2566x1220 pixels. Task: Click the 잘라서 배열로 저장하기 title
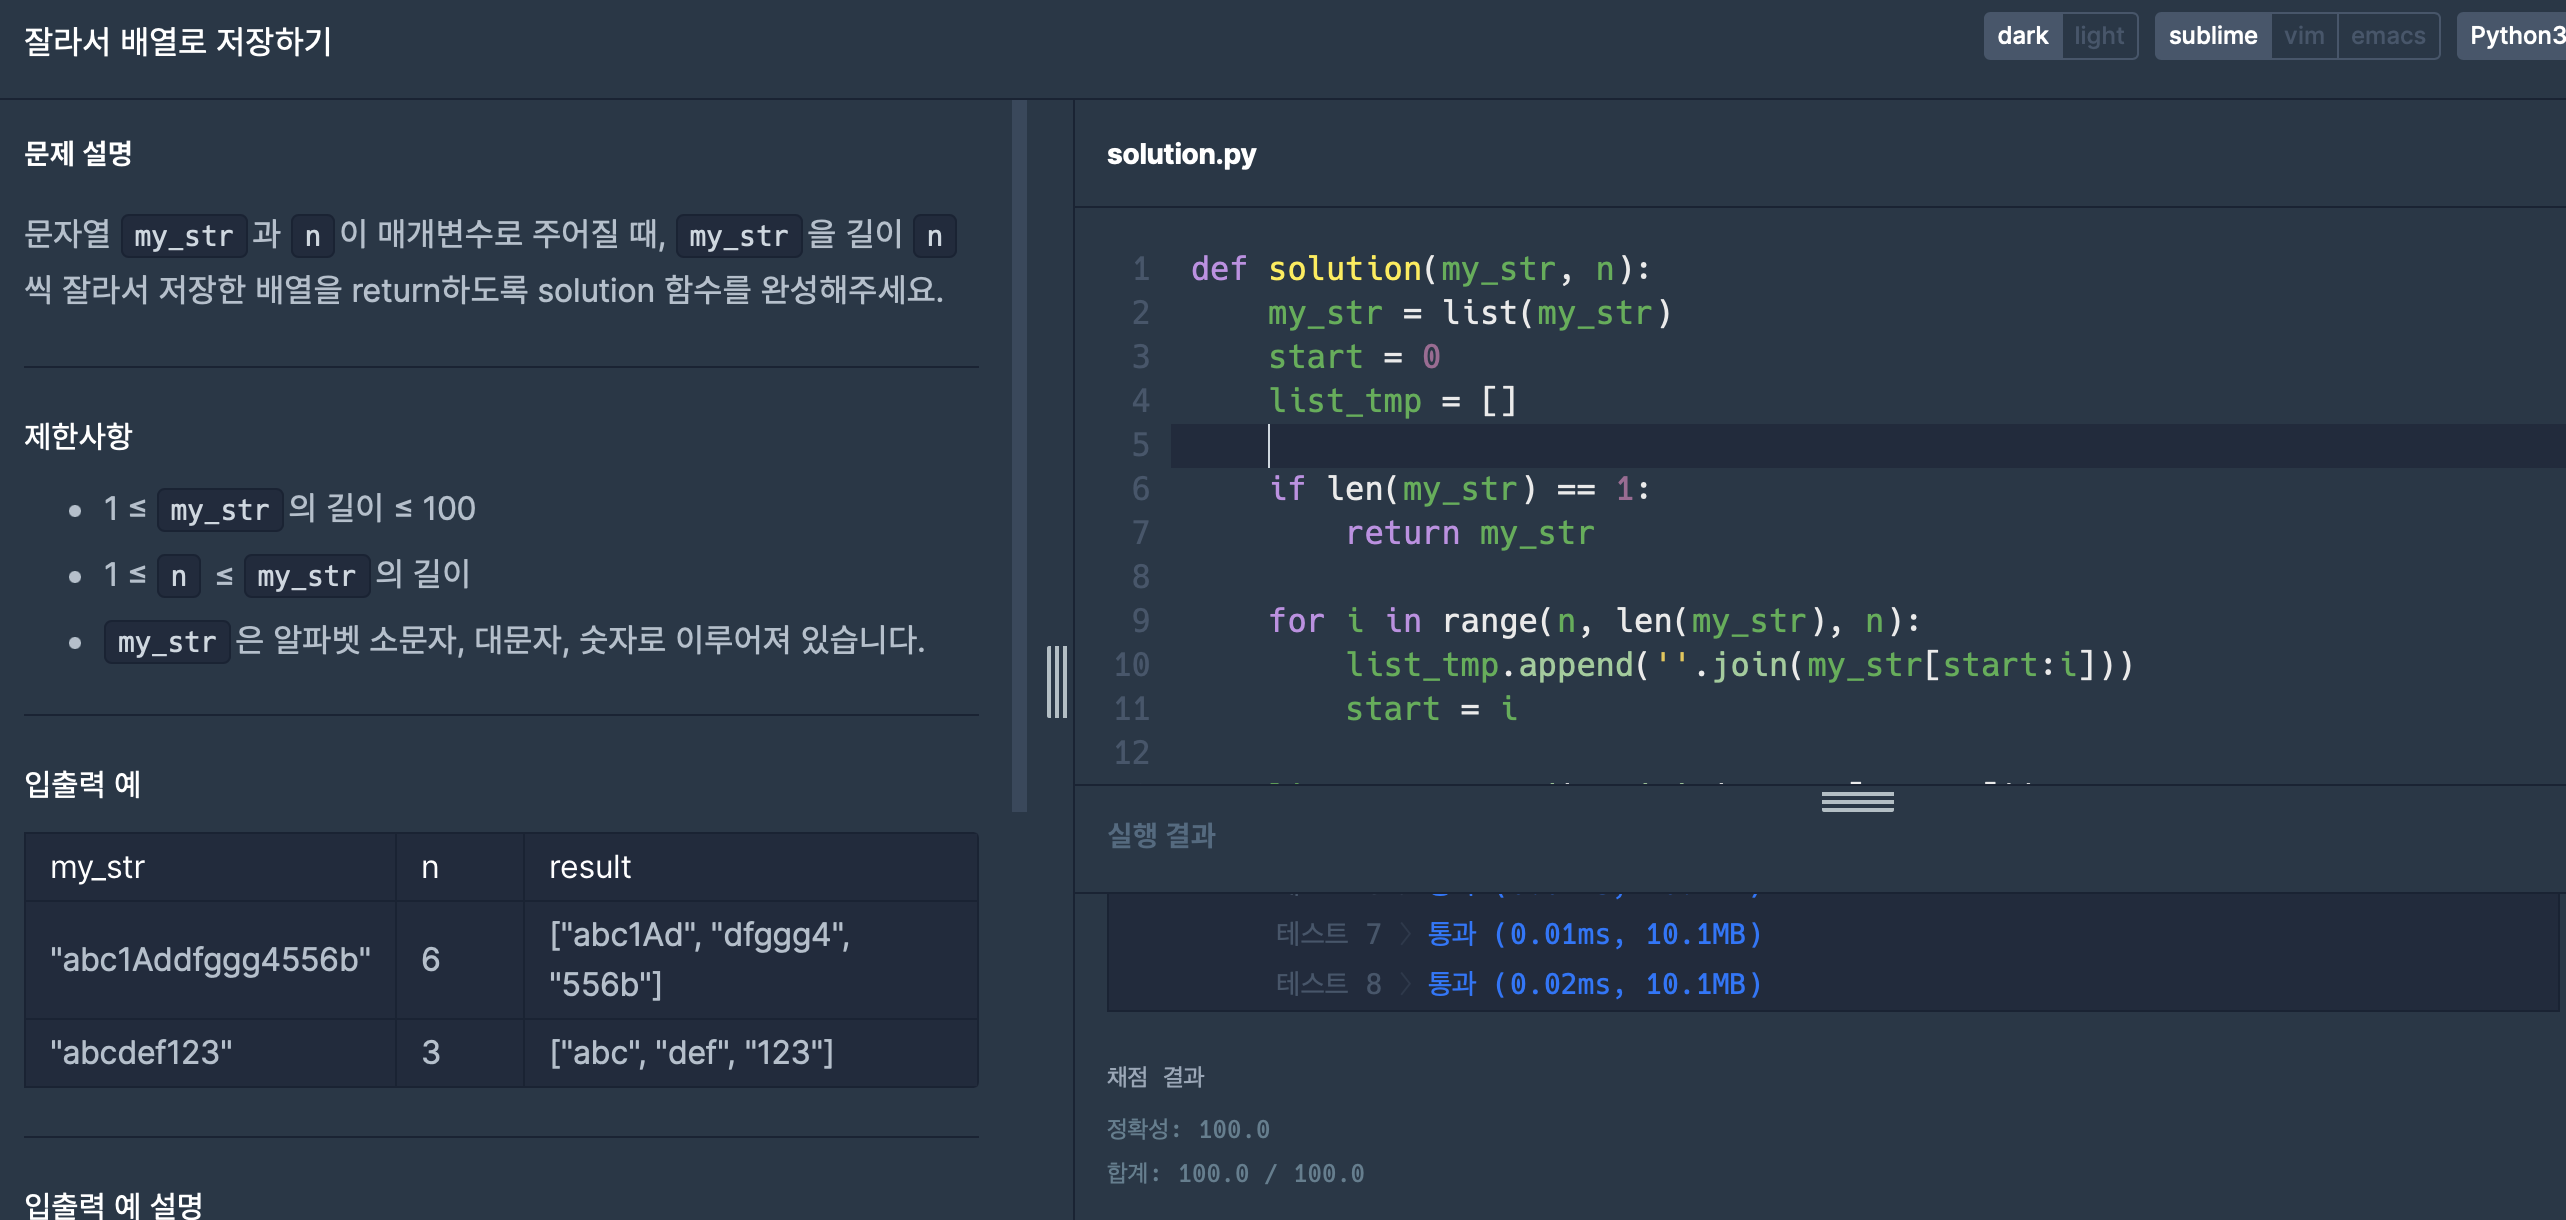[178, 41]
